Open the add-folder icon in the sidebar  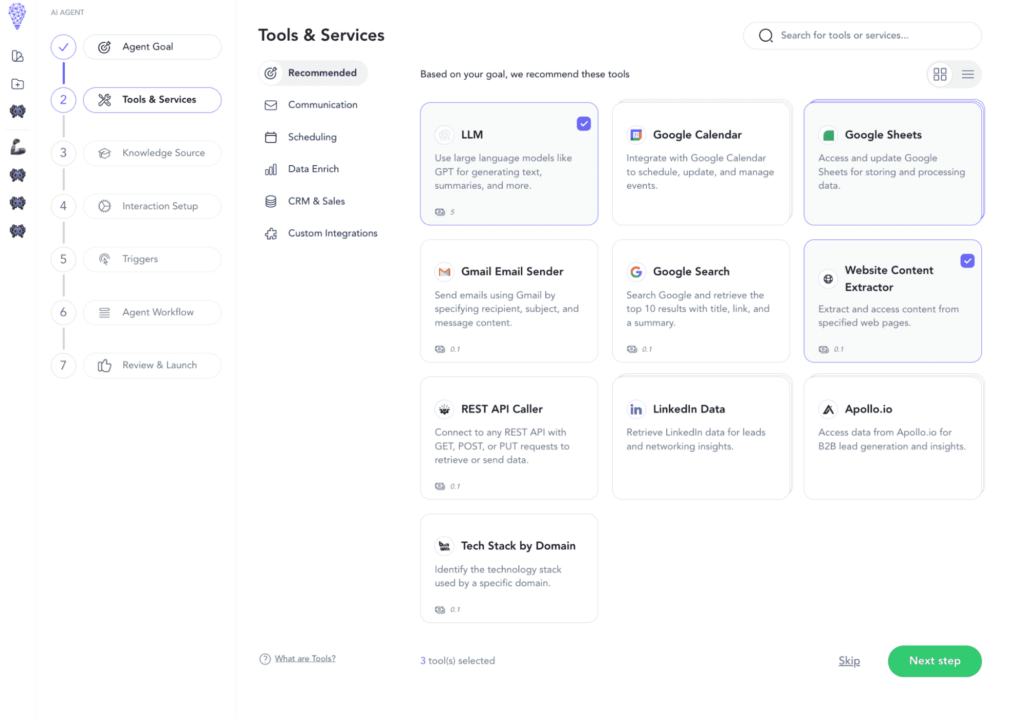pyautogui.click(x=17, y=84)
